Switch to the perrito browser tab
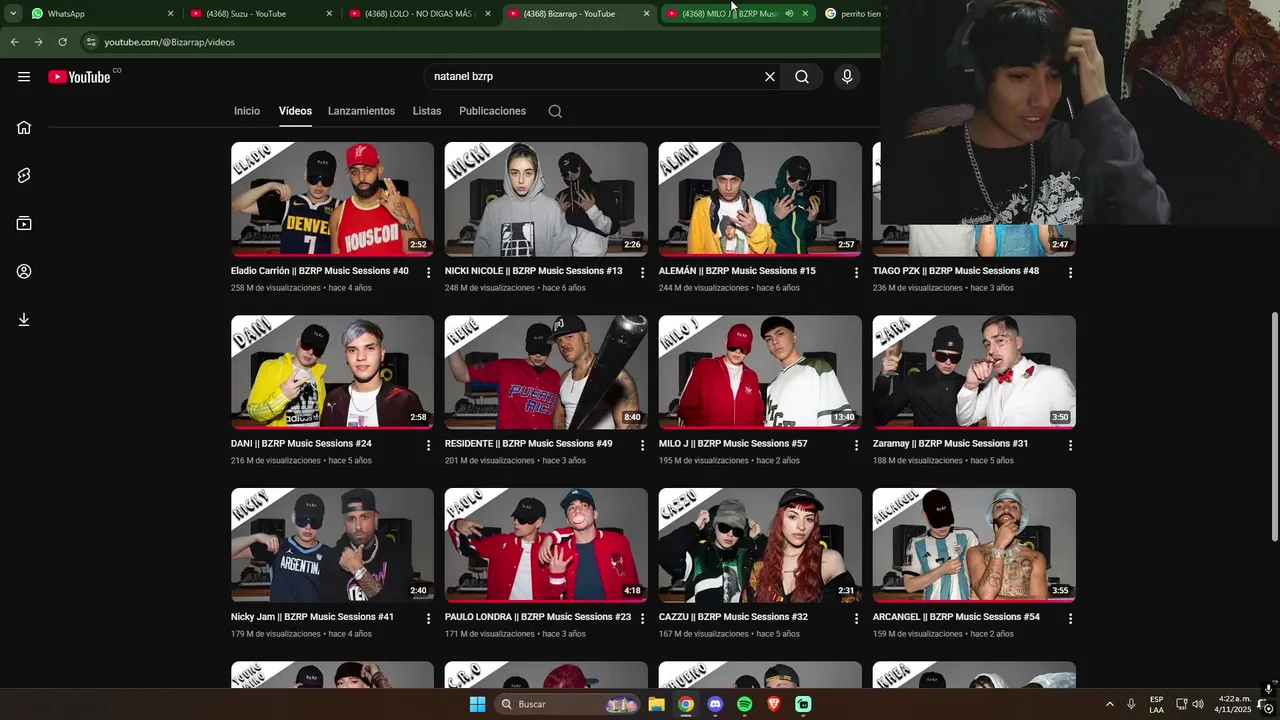This screenshot has width=1280, height=720. [x=850, y=14]
